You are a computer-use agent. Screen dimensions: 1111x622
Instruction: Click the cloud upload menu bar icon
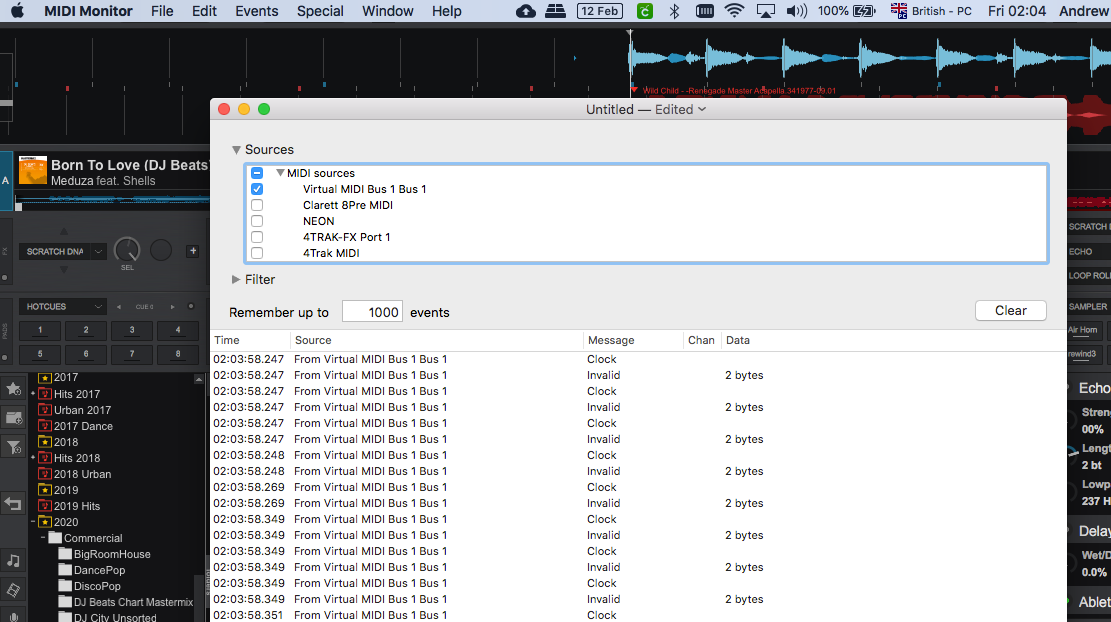pyautogui.click(x=526, y=11)
